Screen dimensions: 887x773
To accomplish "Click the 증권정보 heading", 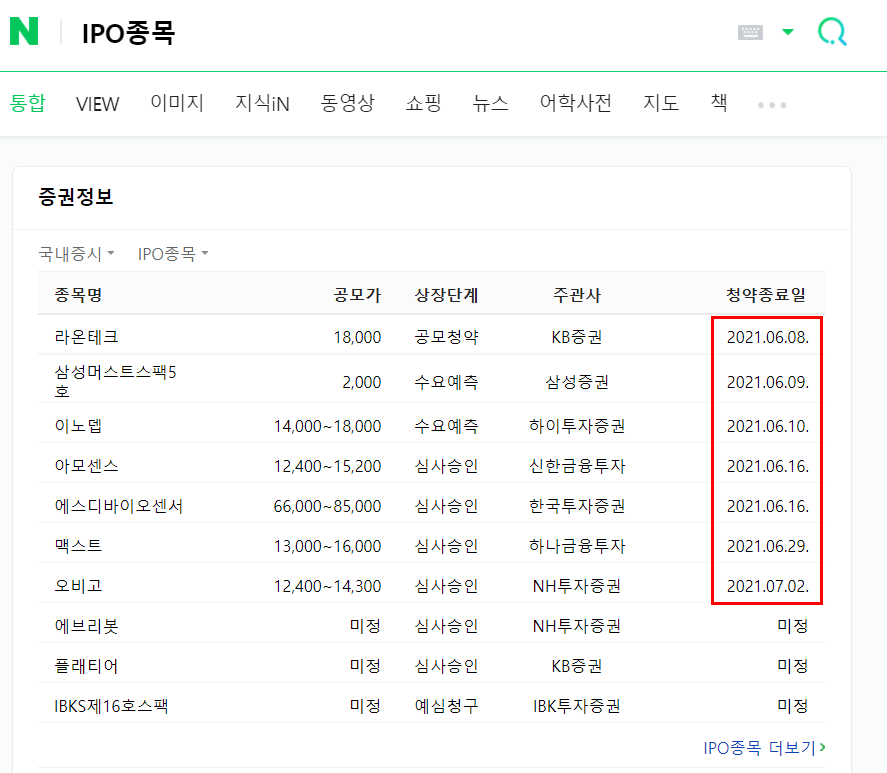I will (76, 197).
